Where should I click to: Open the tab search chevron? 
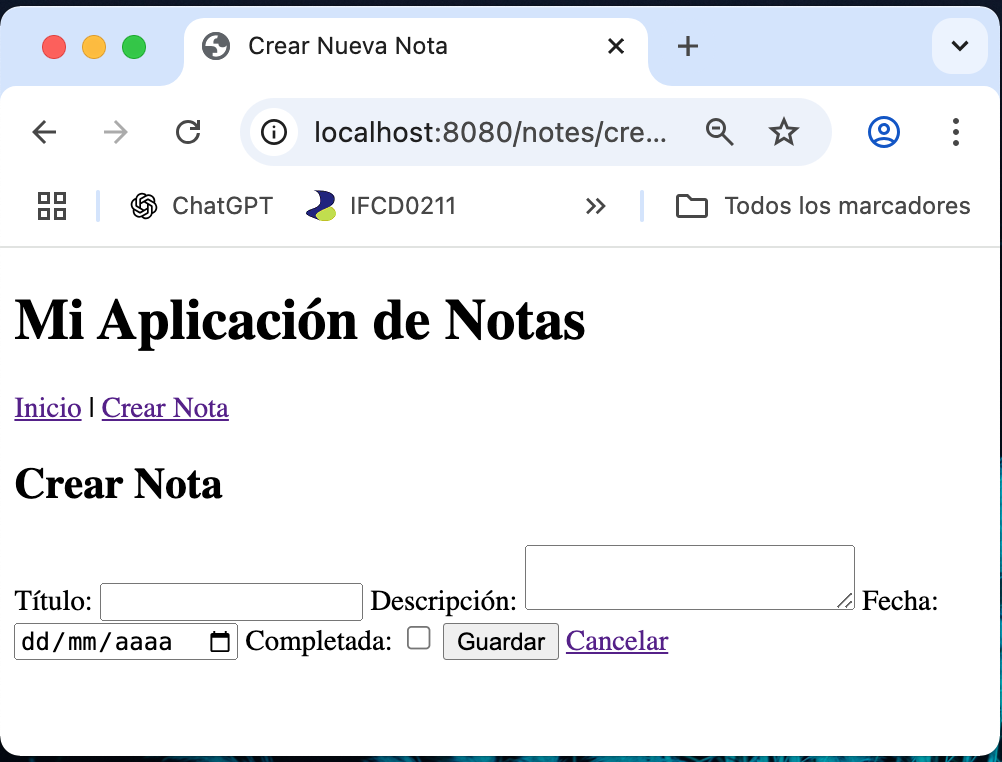(959, 47)
